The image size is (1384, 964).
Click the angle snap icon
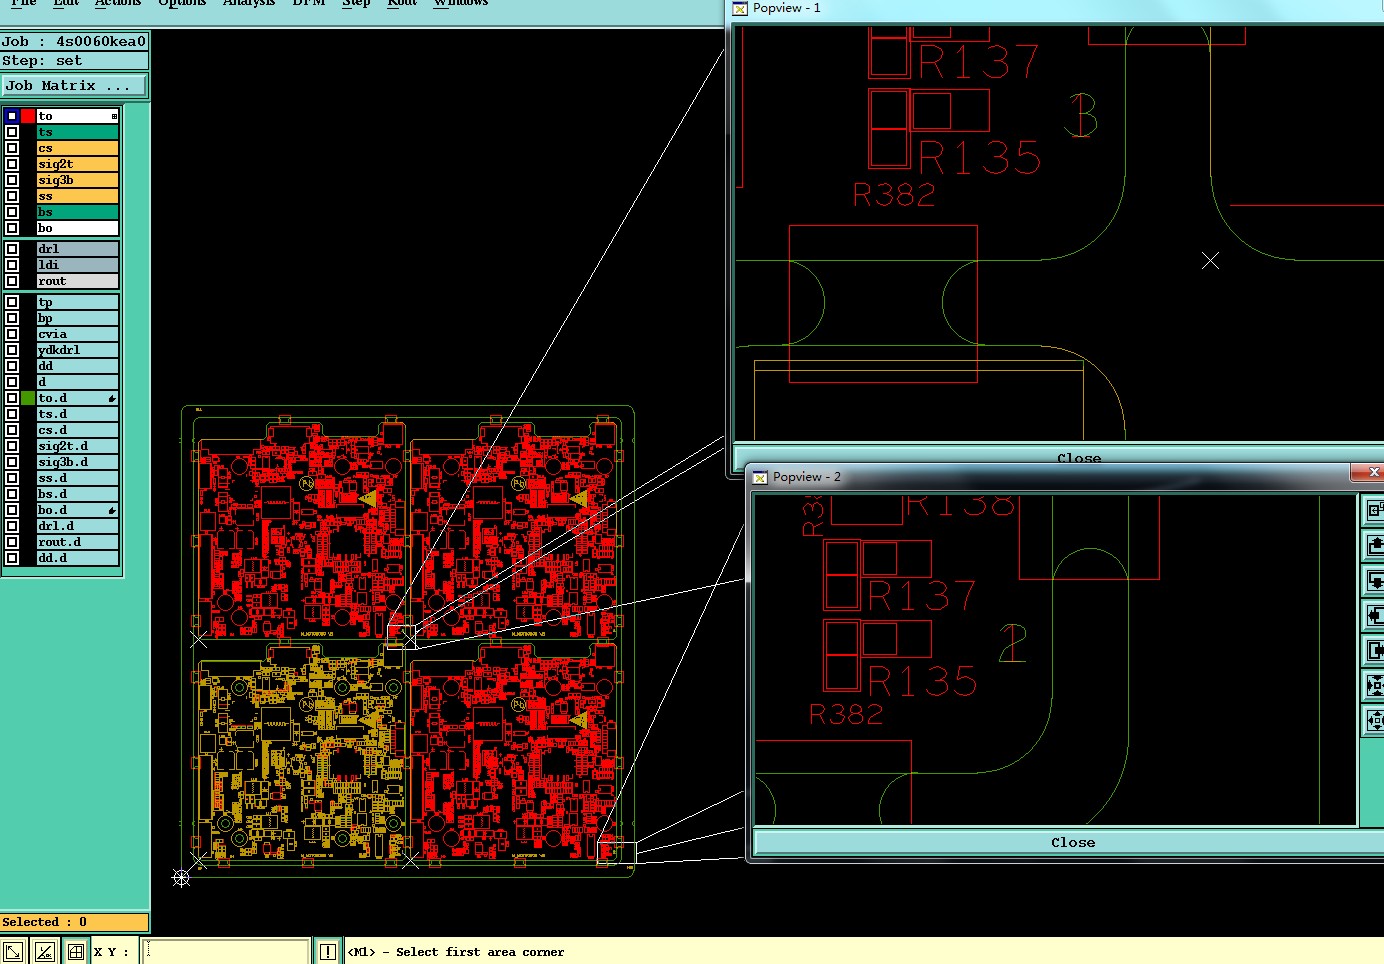tap(44, 952)
